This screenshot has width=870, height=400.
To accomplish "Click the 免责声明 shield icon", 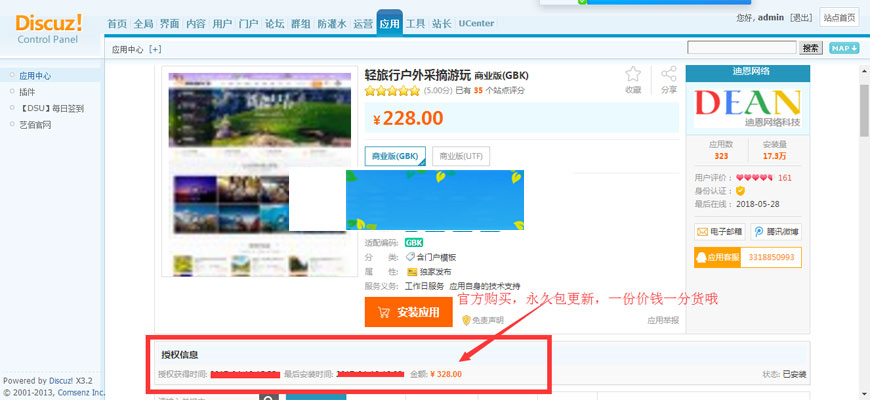I will (466, 320).
